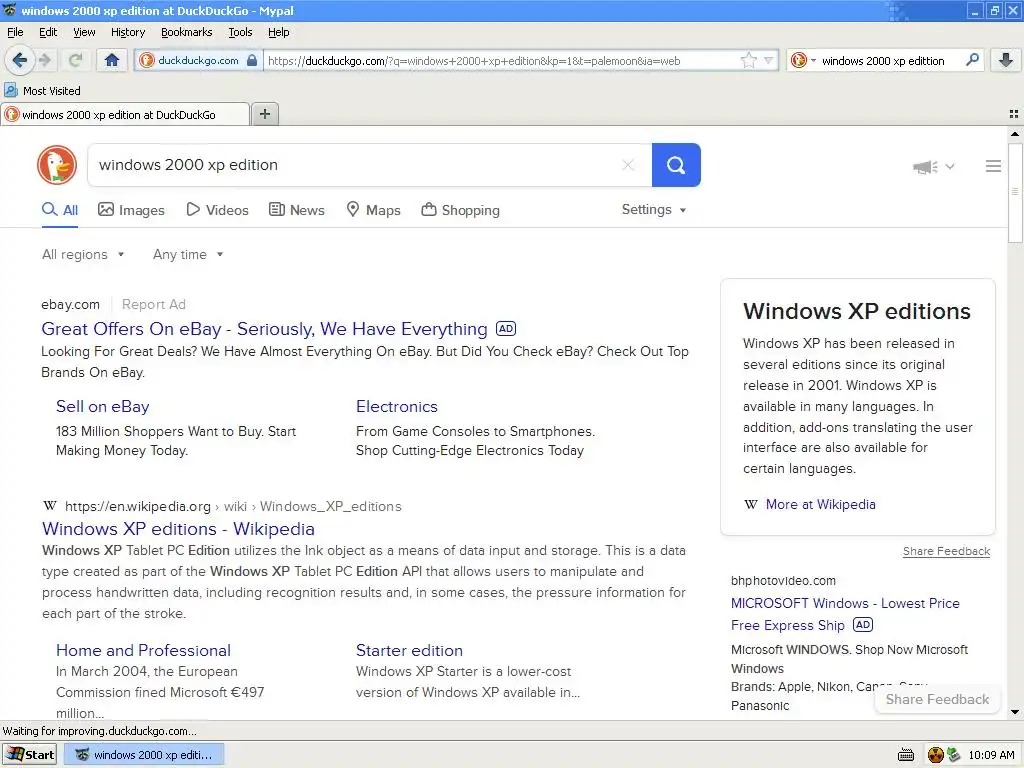Screen dimensions: 1024x768
Task: Click the duckduckgo.com site identity button
Action: tap(199, 61)
